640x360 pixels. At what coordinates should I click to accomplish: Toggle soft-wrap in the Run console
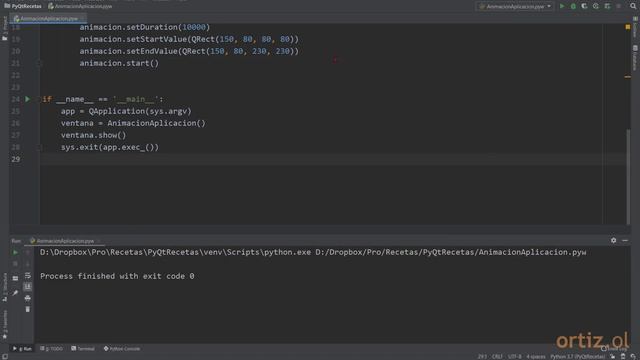coord(27,276)
